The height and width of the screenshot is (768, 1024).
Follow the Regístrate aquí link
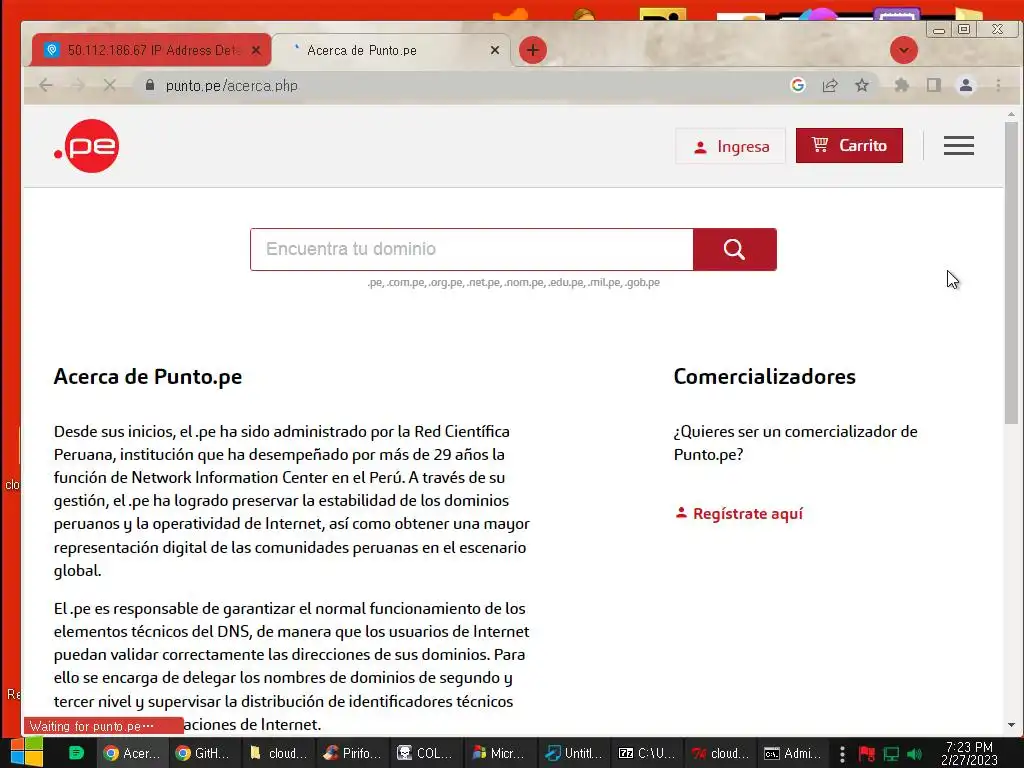[739, 514]
